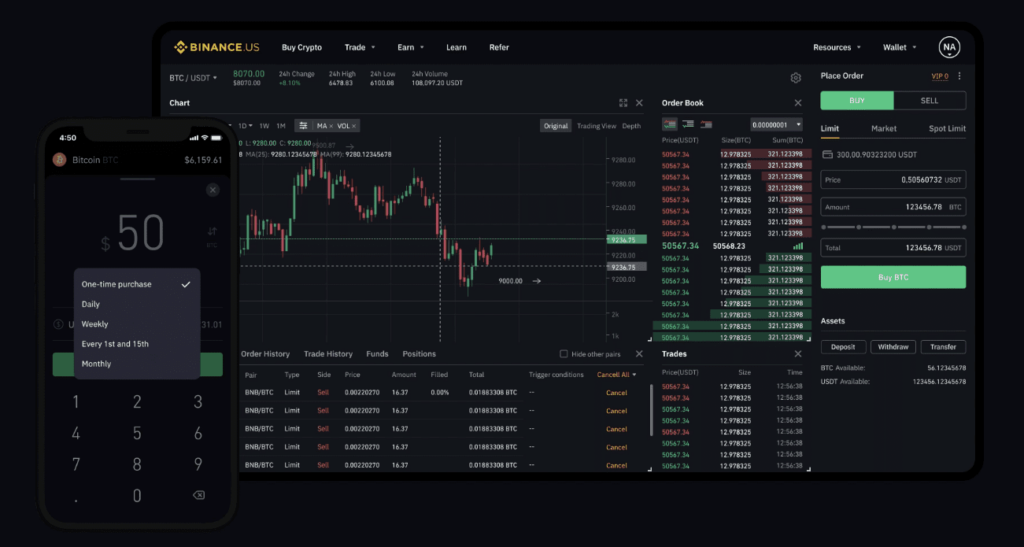This screenshot has height=547, width=1024.
Task: Open the Positions tab
Action: [419, 354]
